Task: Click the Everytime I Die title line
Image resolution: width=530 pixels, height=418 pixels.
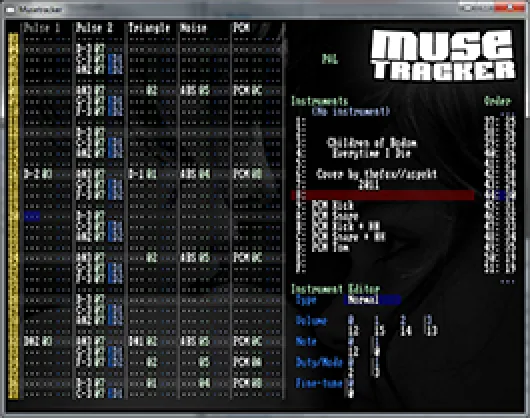Action: pos(371,153)
